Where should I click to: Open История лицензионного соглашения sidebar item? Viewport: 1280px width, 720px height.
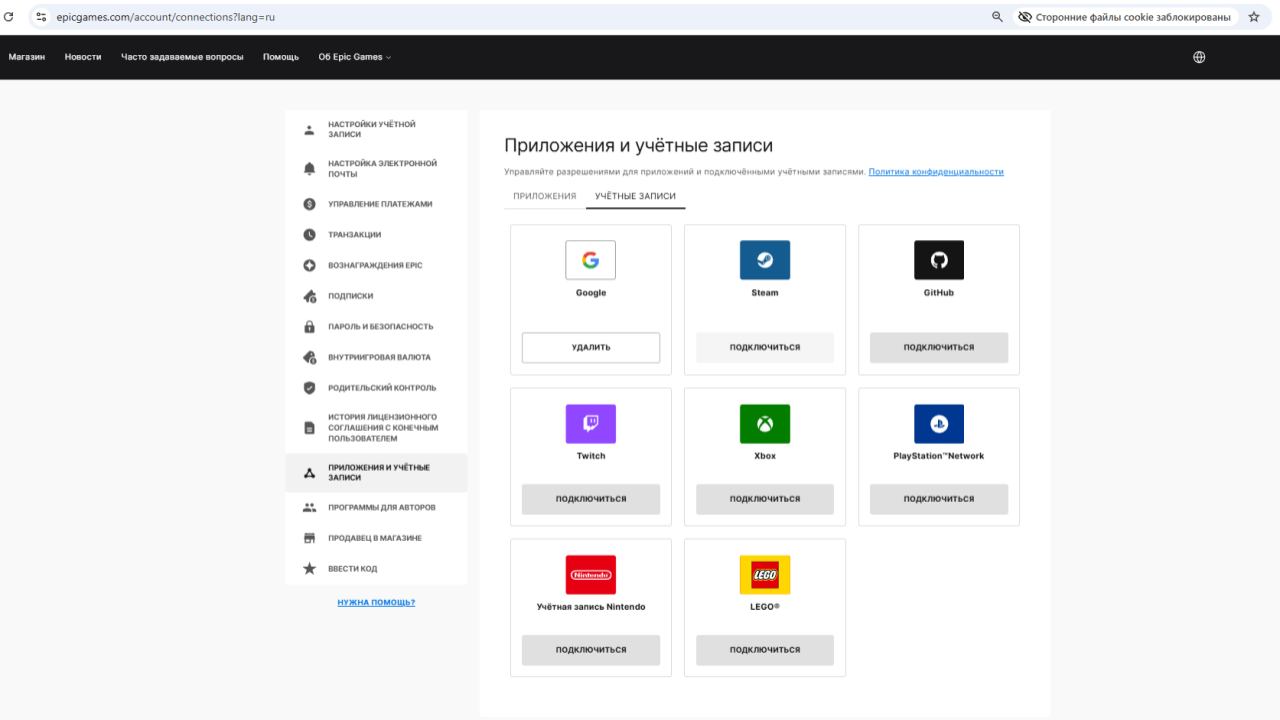376,428
